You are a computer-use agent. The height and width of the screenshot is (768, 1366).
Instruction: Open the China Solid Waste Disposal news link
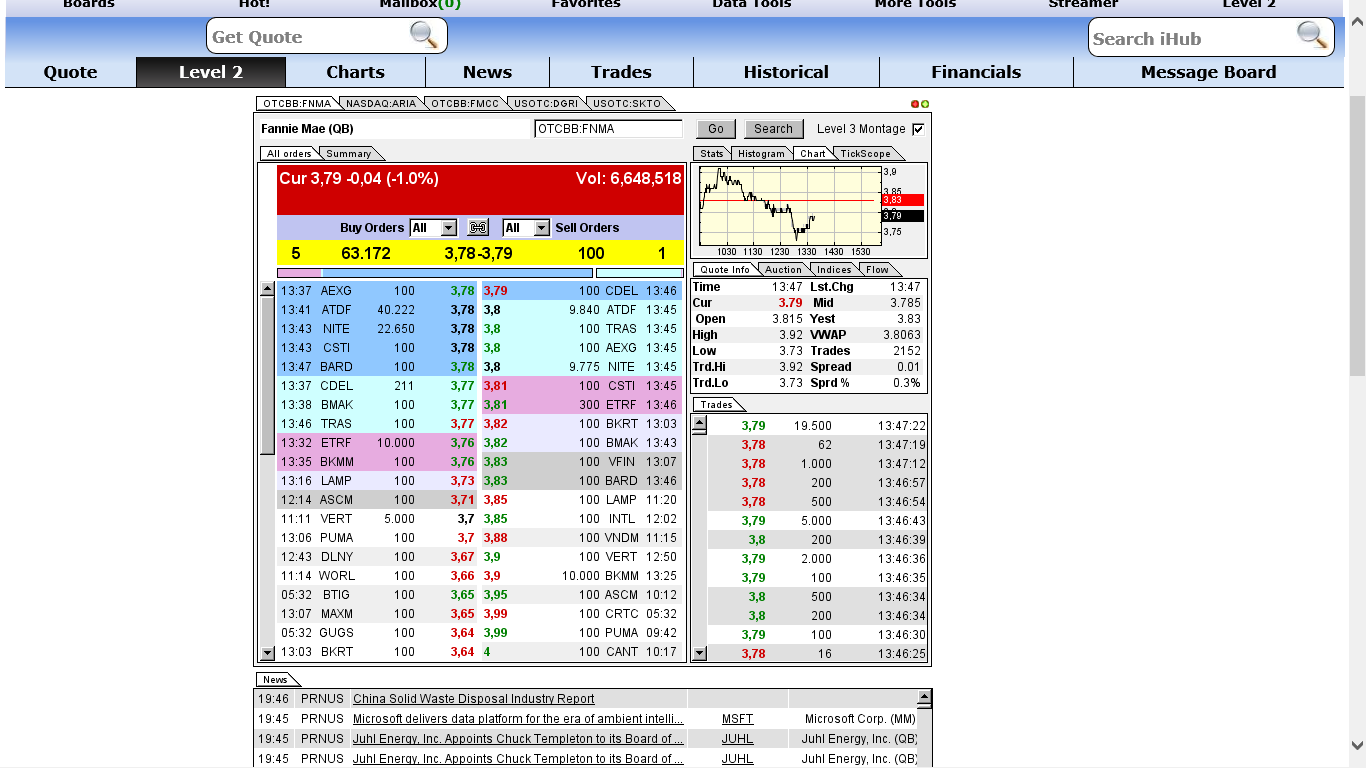click(x=474, y=699)
